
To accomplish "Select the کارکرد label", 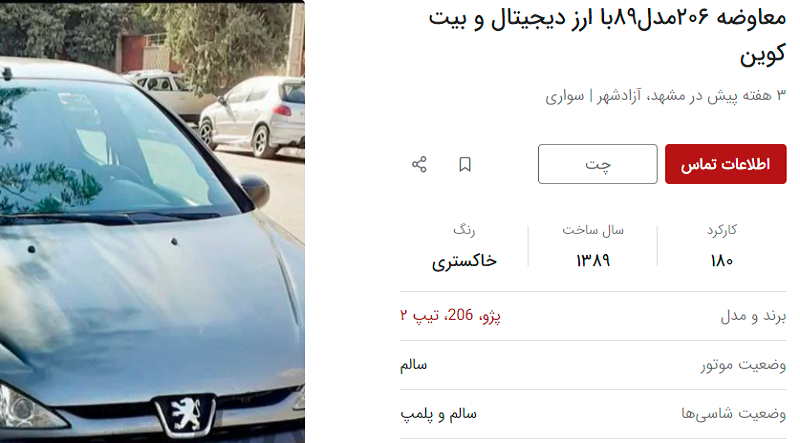I will [x=721, y=230].
